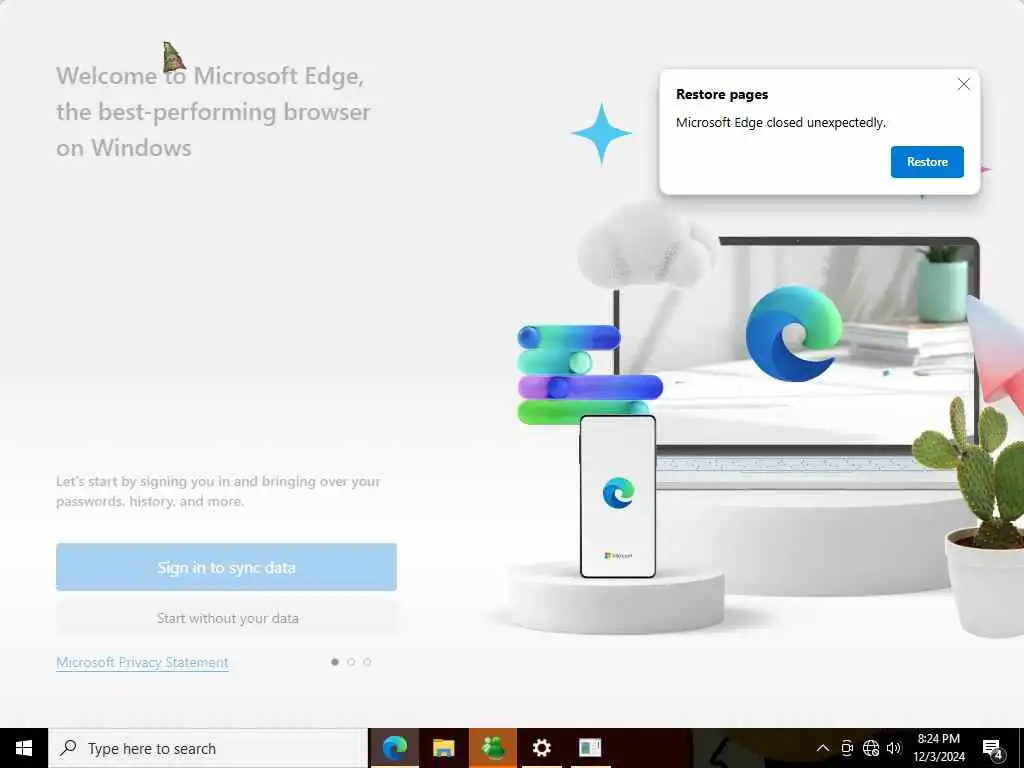Click 'Microsoft Edge closed unexpectedly.' message
The height and width of the screenshot is (768, 1024).
pos(780,122)
